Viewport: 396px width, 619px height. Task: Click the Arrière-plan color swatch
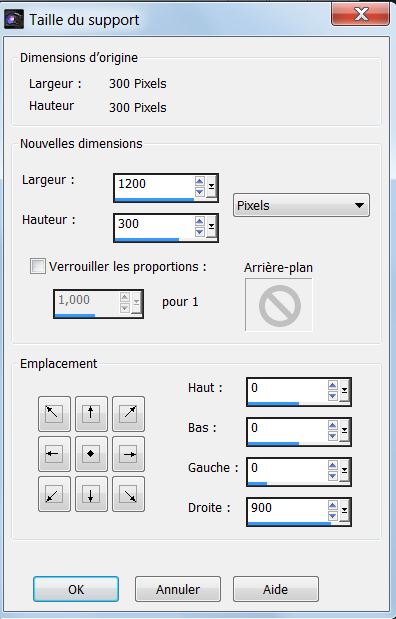pos(279,305)
